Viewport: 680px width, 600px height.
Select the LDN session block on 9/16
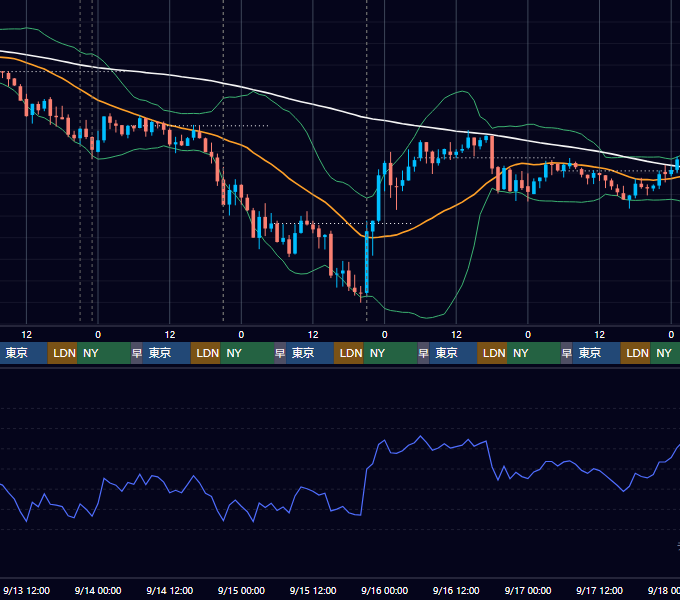(492, 353)
